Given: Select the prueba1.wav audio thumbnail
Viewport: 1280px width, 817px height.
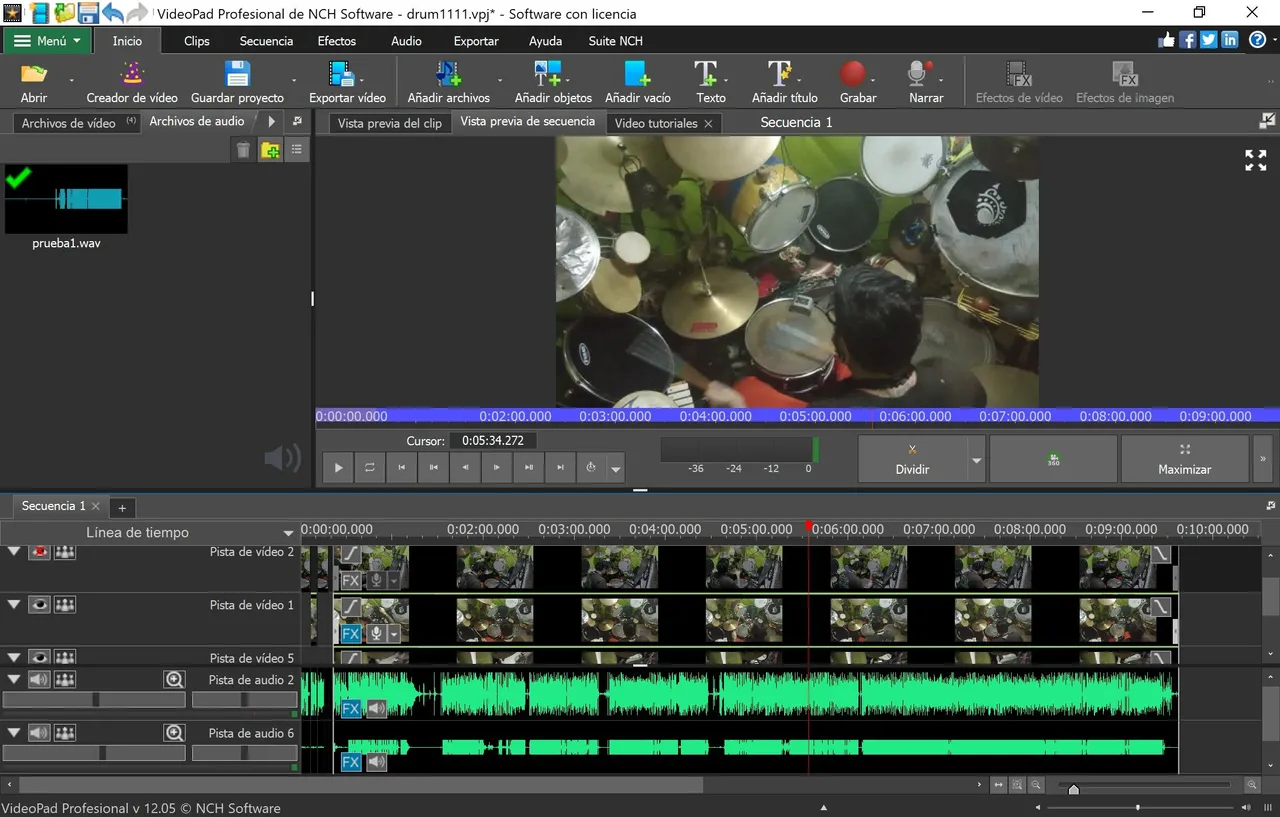Looking at the screenshot, I should click(x=66, y=199).
